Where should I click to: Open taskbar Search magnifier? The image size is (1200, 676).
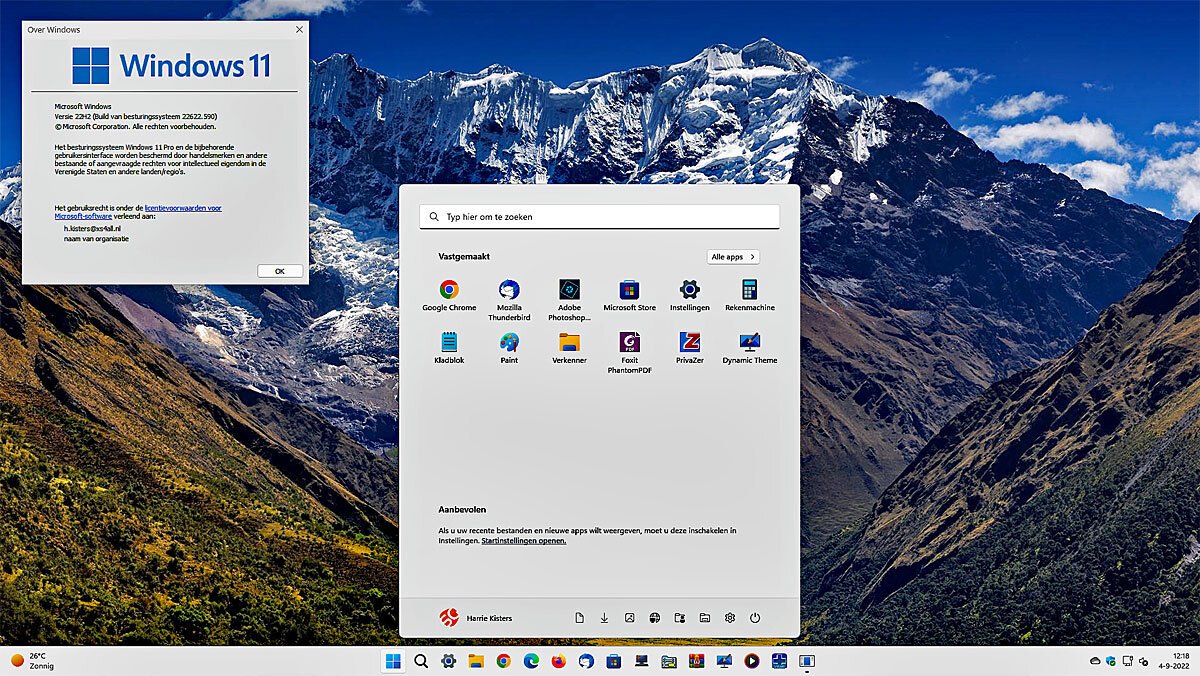point(421,661)
